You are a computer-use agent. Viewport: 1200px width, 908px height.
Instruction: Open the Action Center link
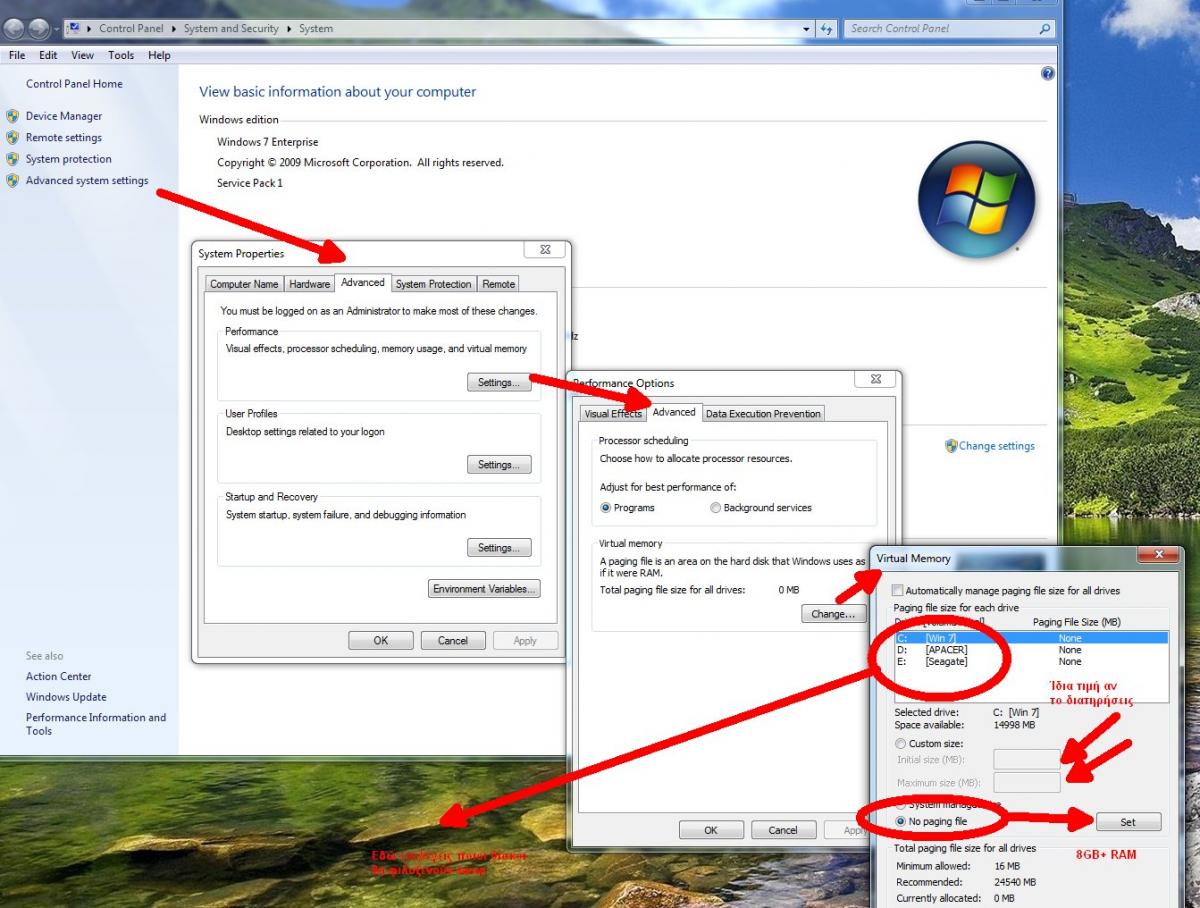[58, 676]
